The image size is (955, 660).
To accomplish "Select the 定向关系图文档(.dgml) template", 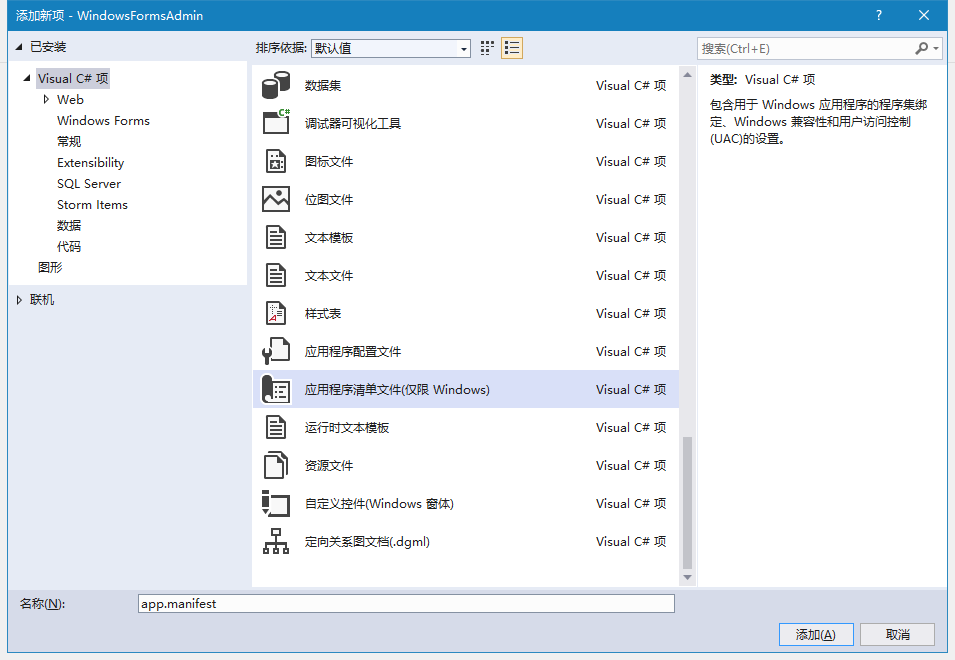I will [370, 541].
